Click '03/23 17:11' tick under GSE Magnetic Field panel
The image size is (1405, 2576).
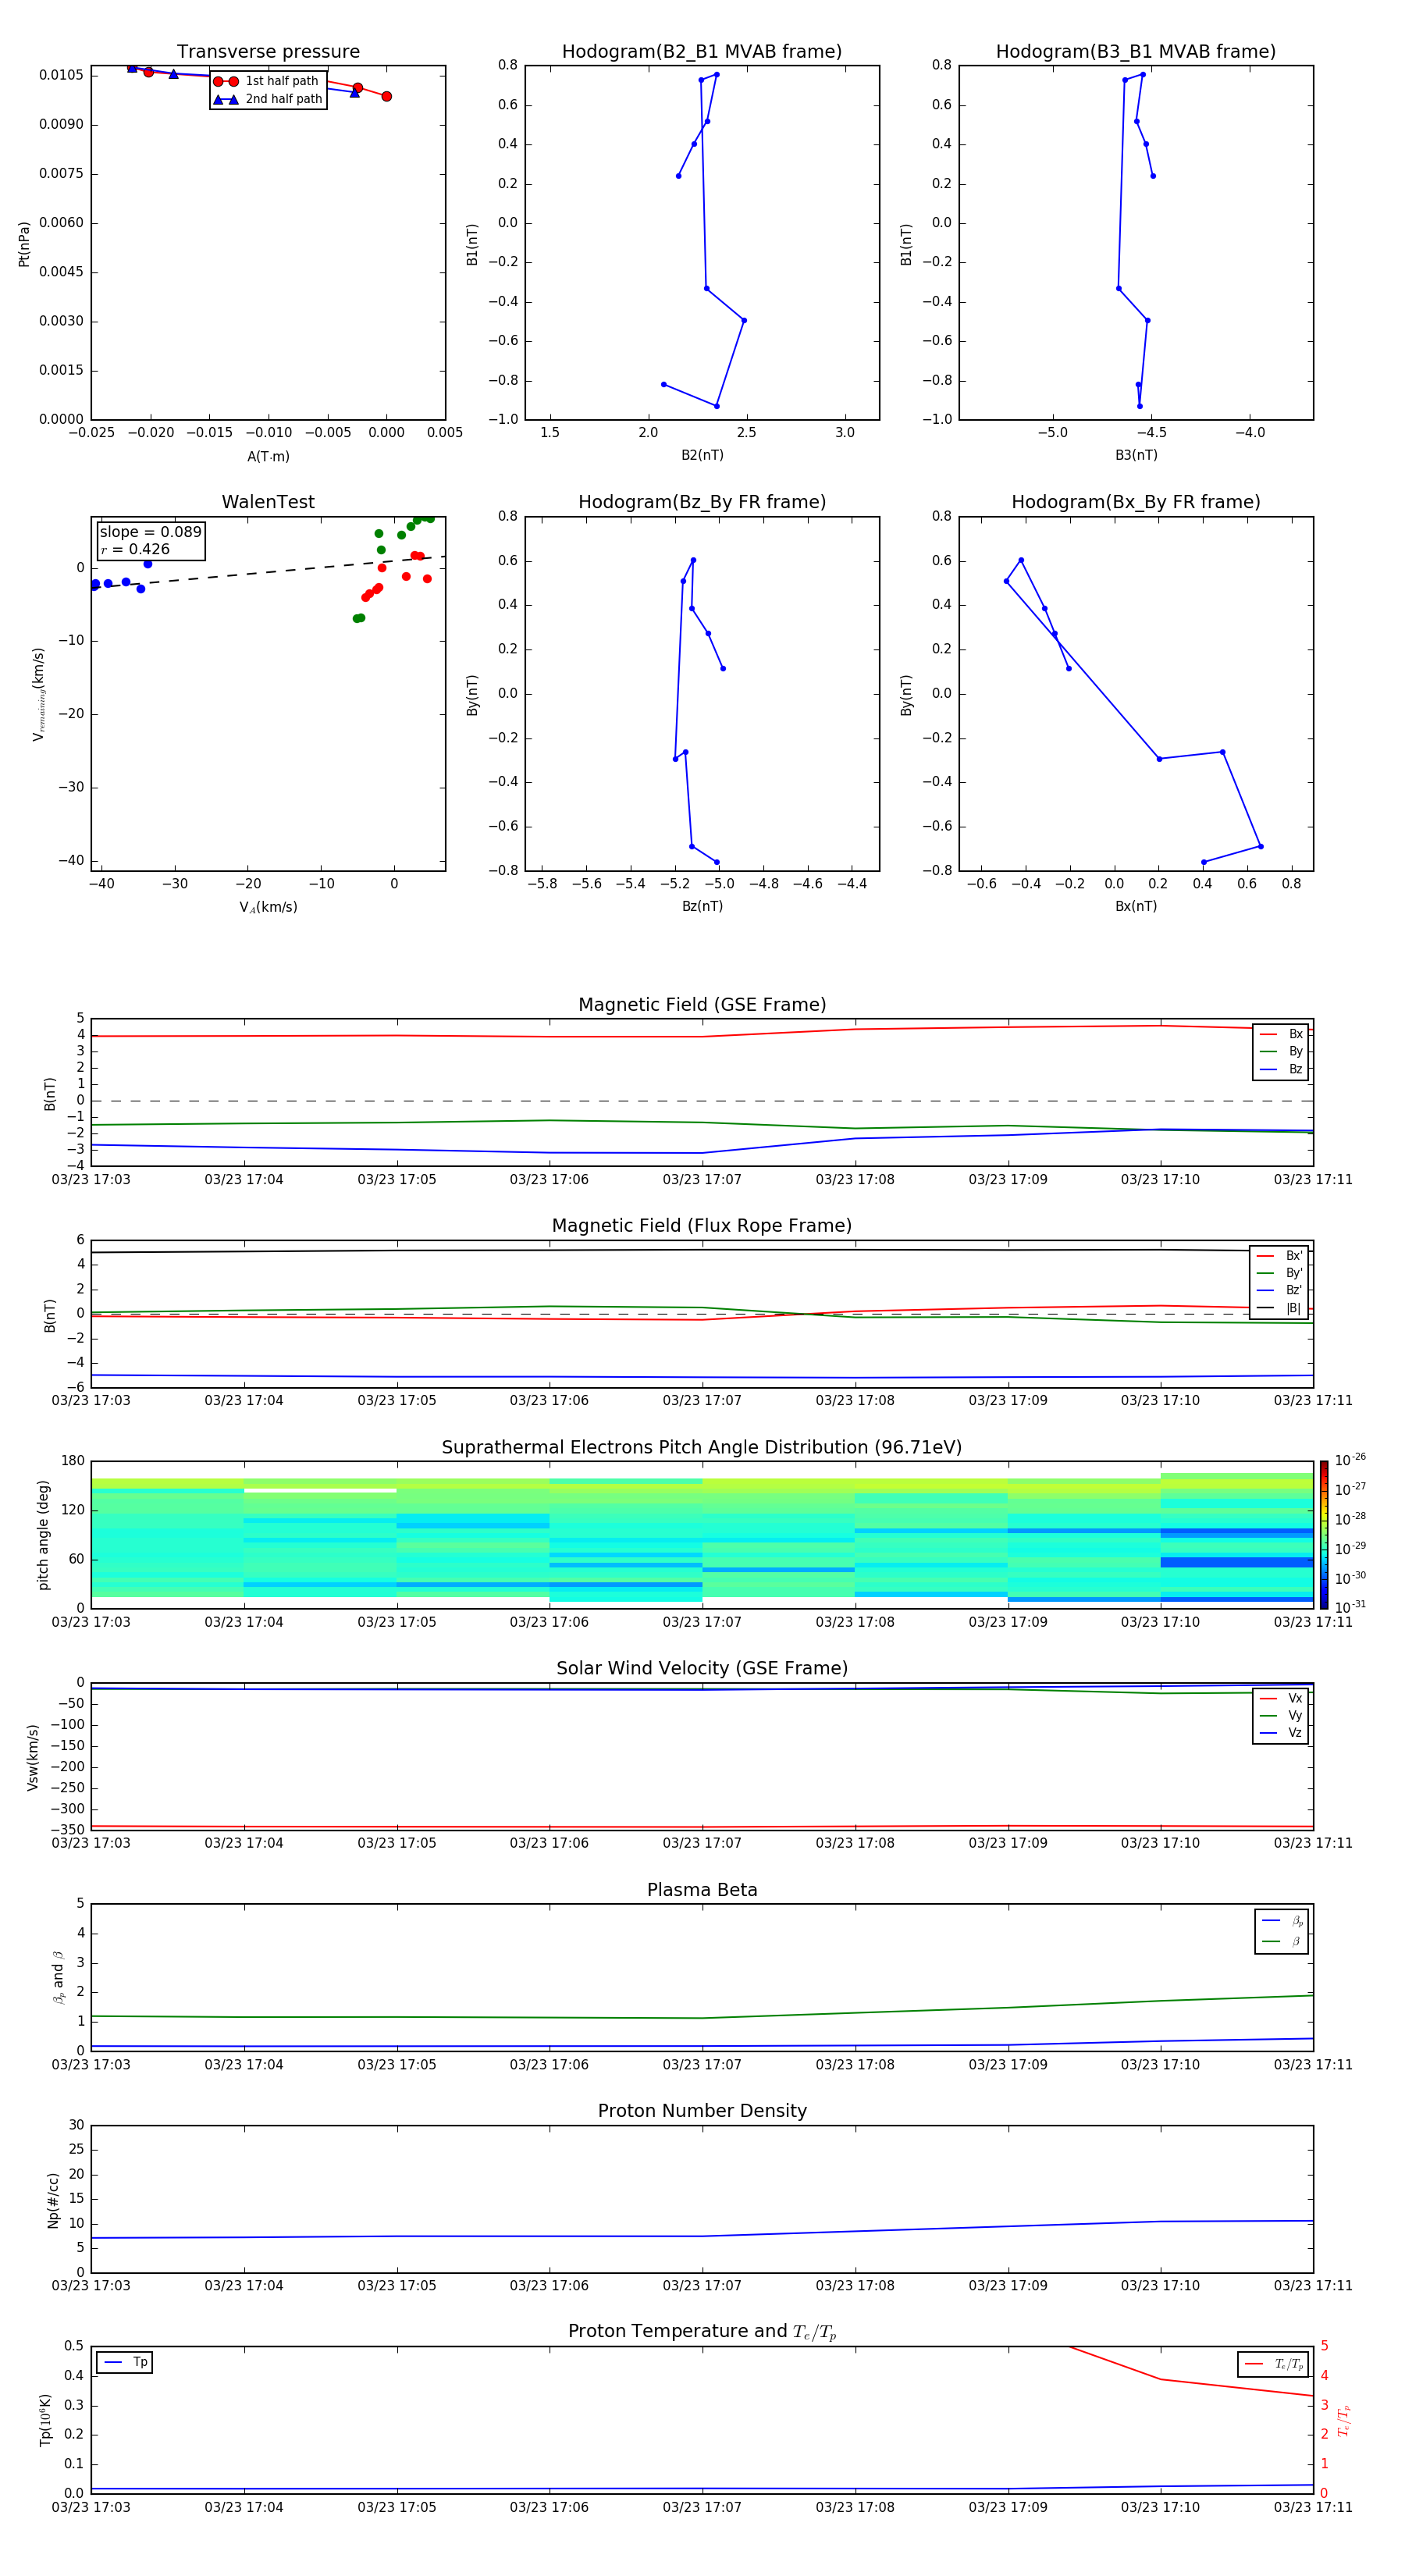[1312, 1179]
